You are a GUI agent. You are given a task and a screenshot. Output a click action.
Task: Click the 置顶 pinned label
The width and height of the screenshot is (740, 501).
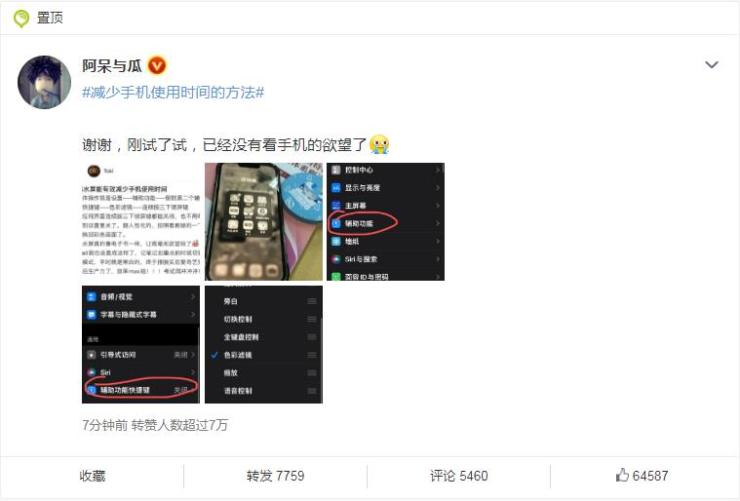pos(50,18)
